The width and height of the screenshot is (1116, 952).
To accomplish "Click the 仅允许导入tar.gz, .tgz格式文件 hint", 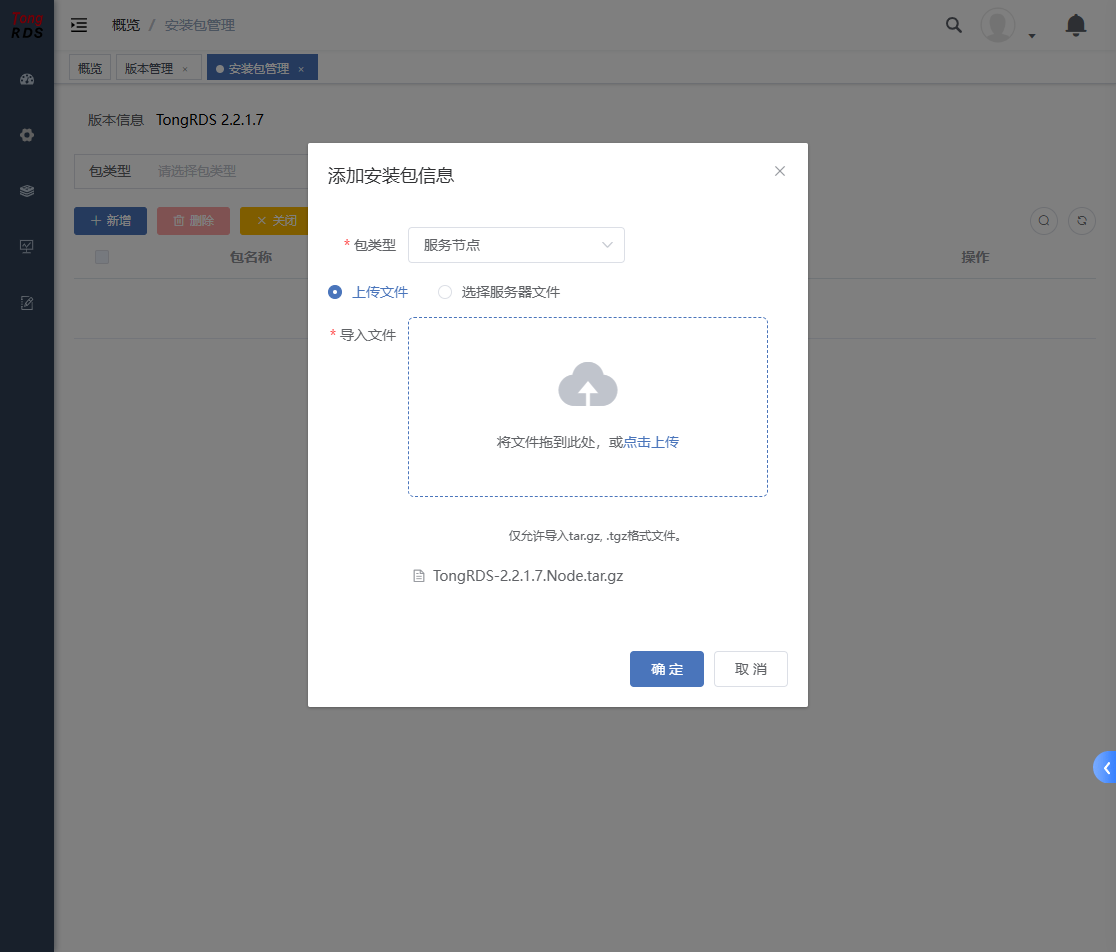I will 596,536.
